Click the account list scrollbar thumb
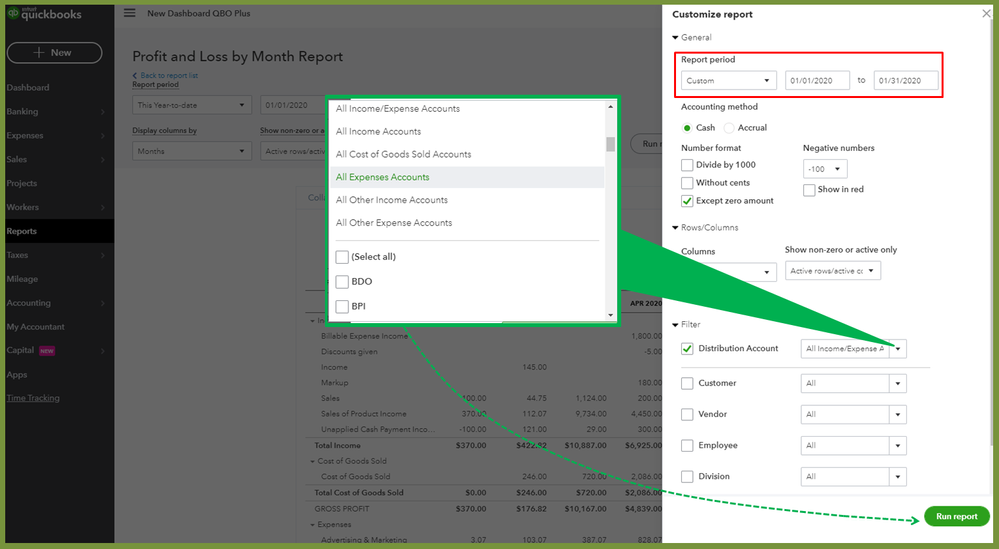The height and width of the screenshot is (549, 999). pos(610,145)
